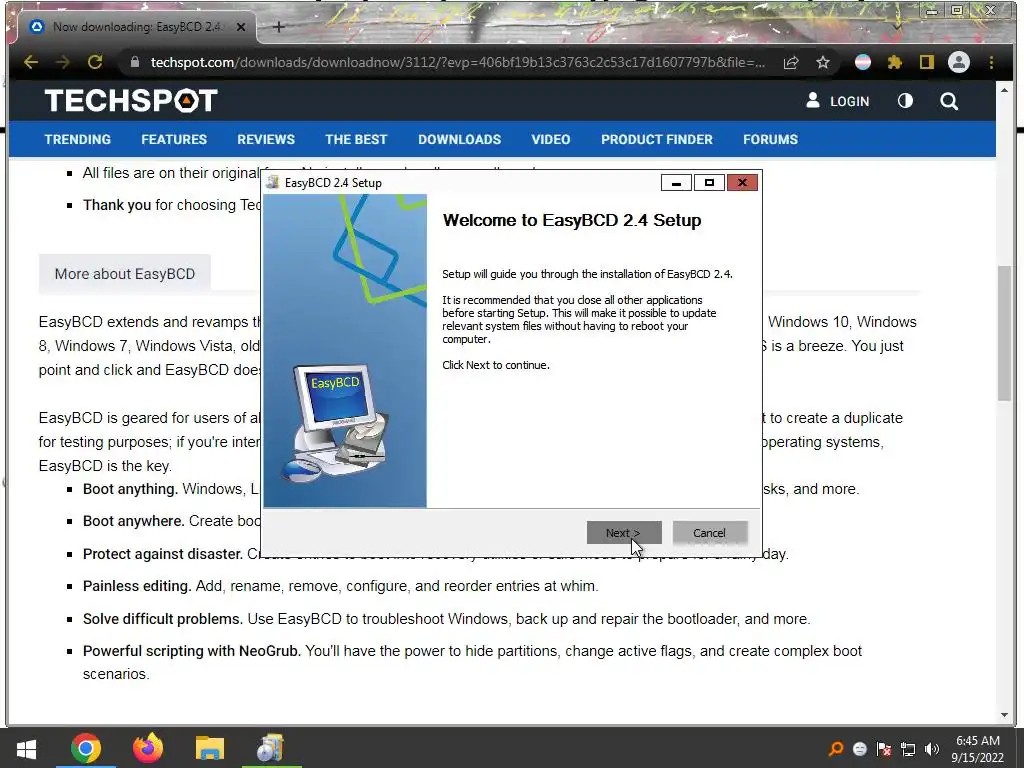Open Chrome three-dot menu
This screenshot has height=768, width=1024.
991,62
